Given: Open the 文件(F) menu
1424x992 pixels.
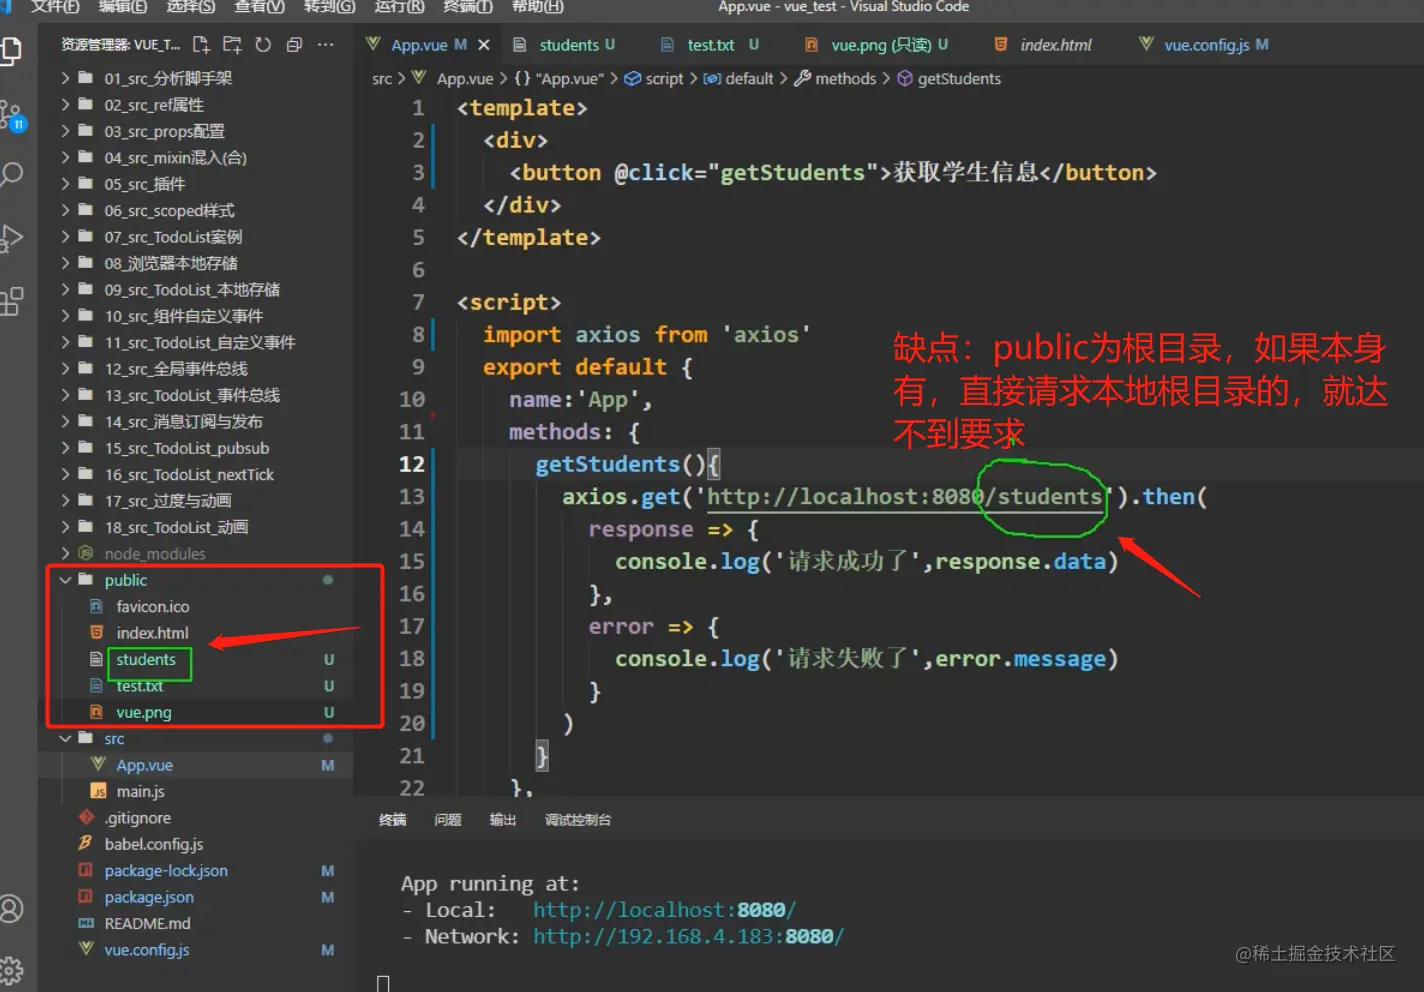Looking at the screenshot, I should 55,7.
